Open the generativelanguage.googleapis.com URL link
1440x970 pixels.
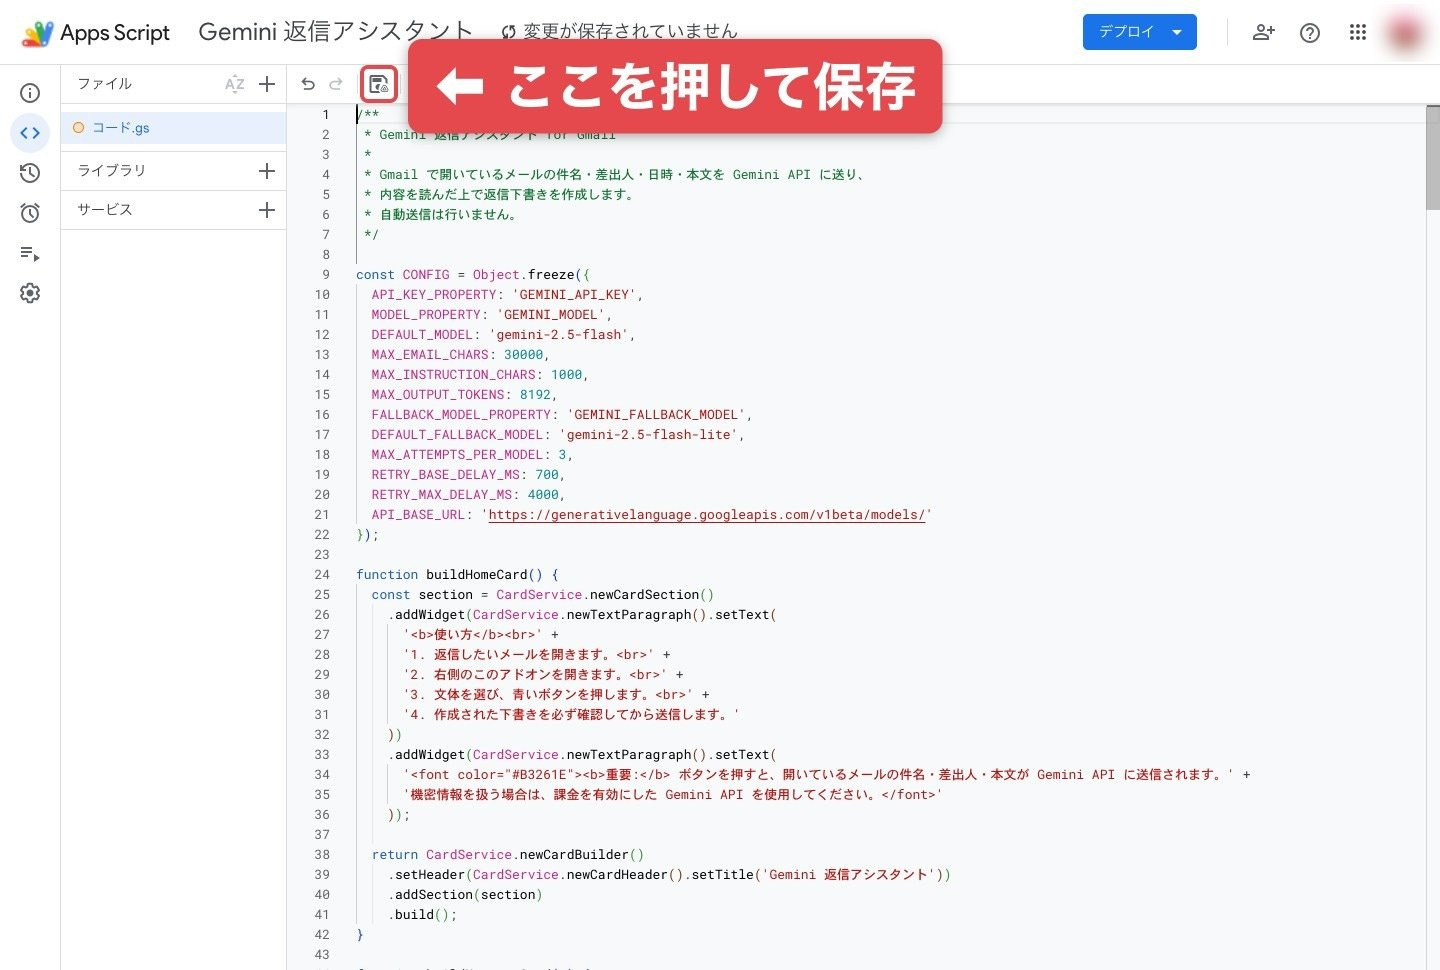(706, 515)
